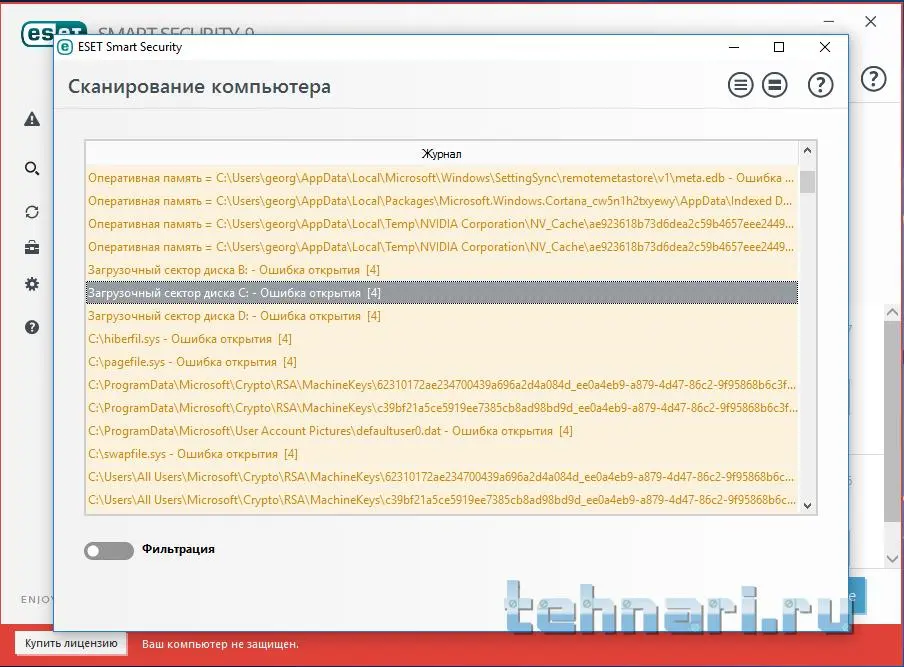Open the settings gear icon in sidebar
The width and height of the screenshot is (904, 667).
click(32, 284)
